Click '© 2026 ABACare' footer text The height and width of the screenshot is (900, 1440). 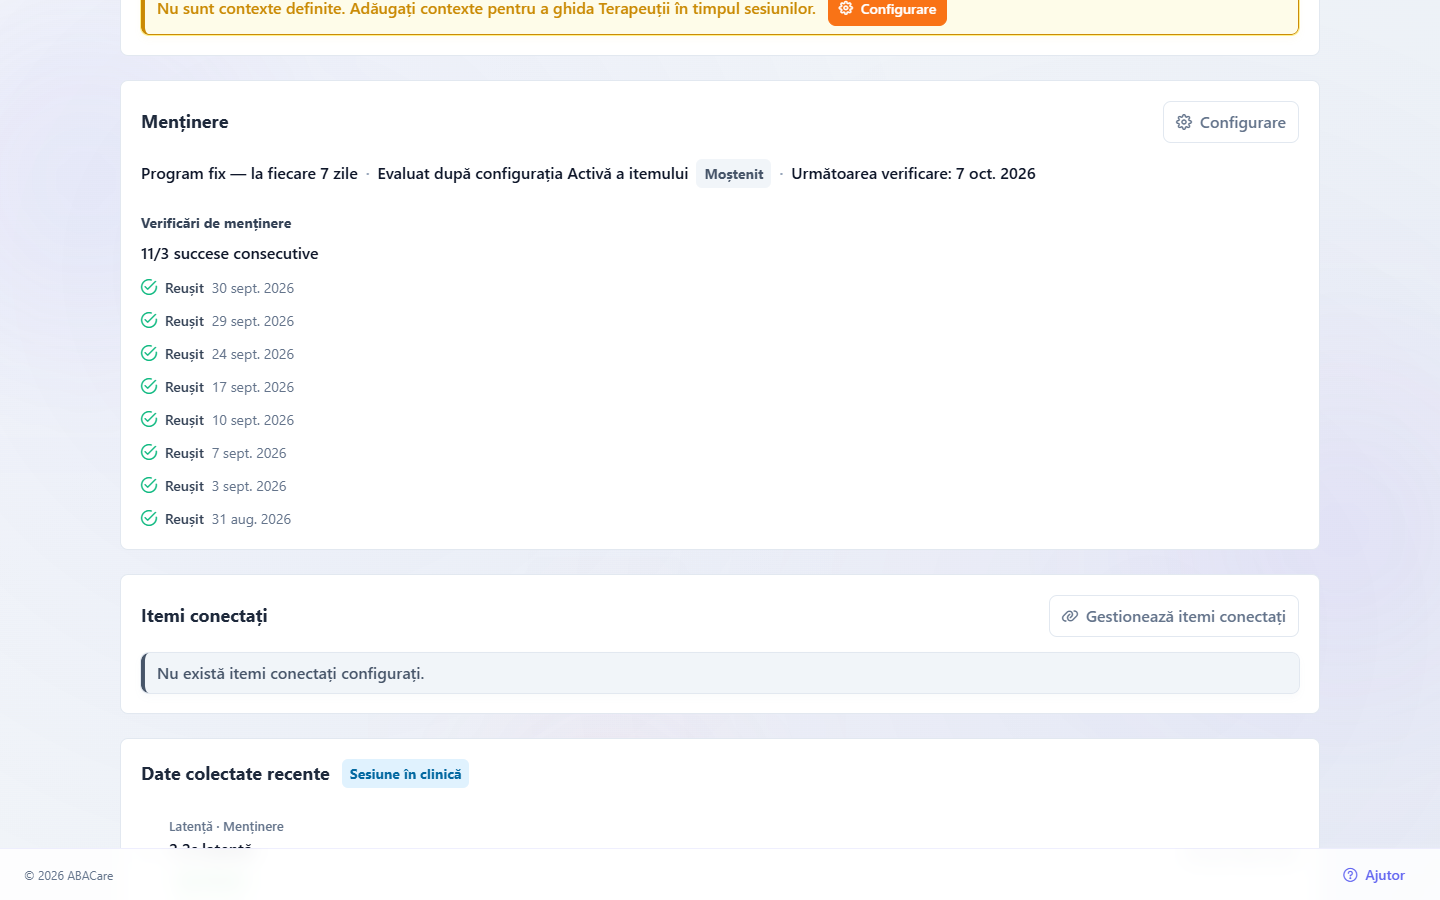[69, 876]
